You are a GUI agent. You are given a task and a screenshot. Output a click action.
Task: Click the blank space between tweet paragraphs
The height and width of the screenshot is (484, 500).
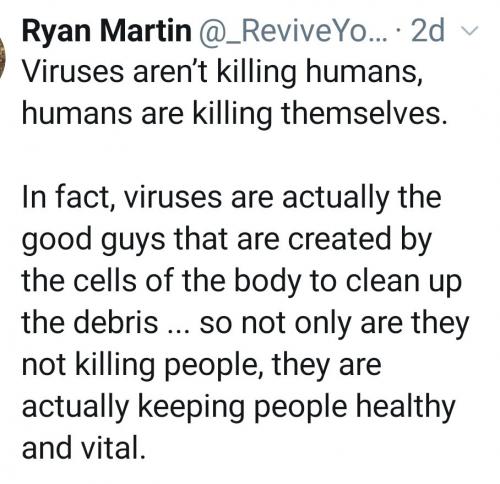[233, 156]
